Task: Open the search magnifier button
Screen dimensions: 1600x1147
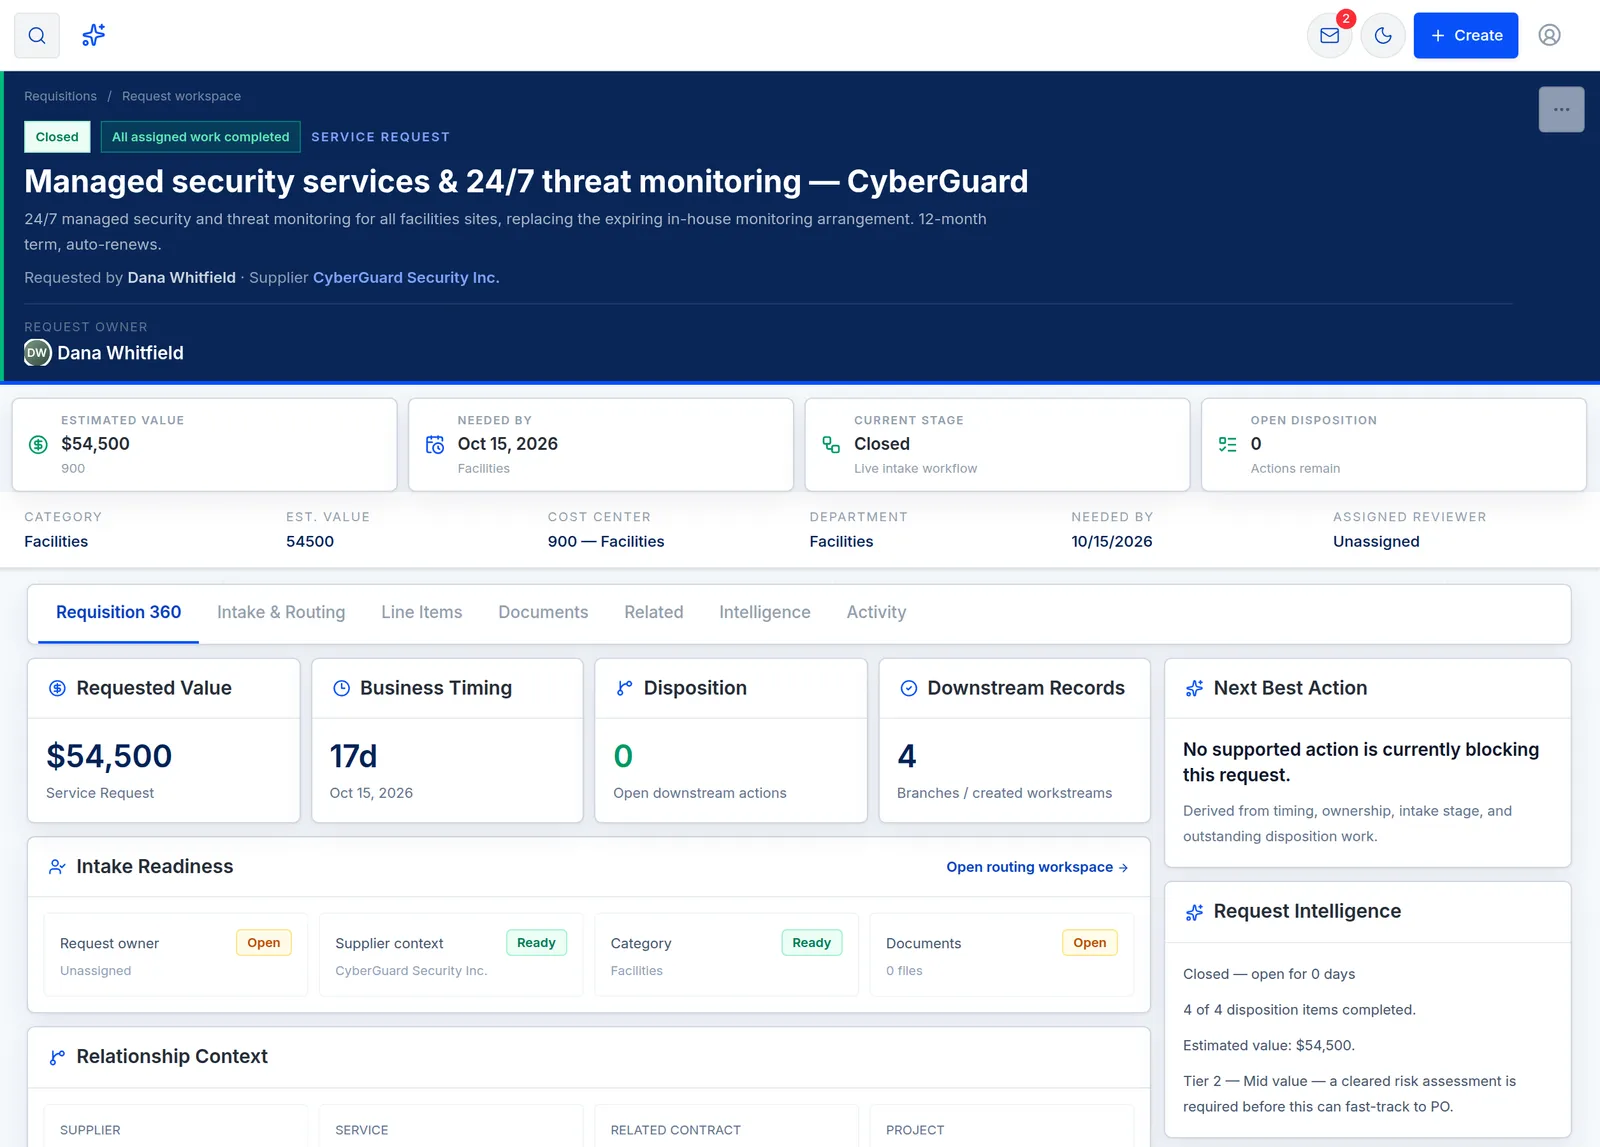Action: point(37,36)
